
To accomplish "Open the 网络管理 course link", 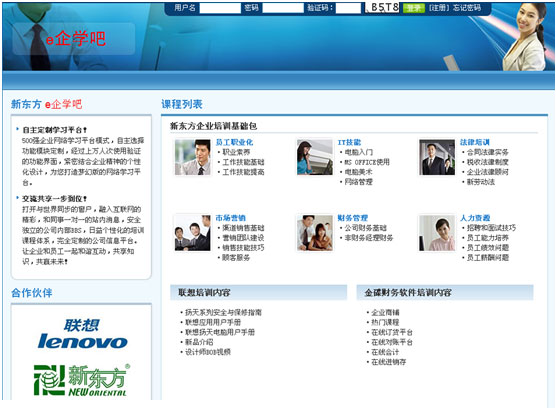I will pyautogui.click(x=358, y=182).
